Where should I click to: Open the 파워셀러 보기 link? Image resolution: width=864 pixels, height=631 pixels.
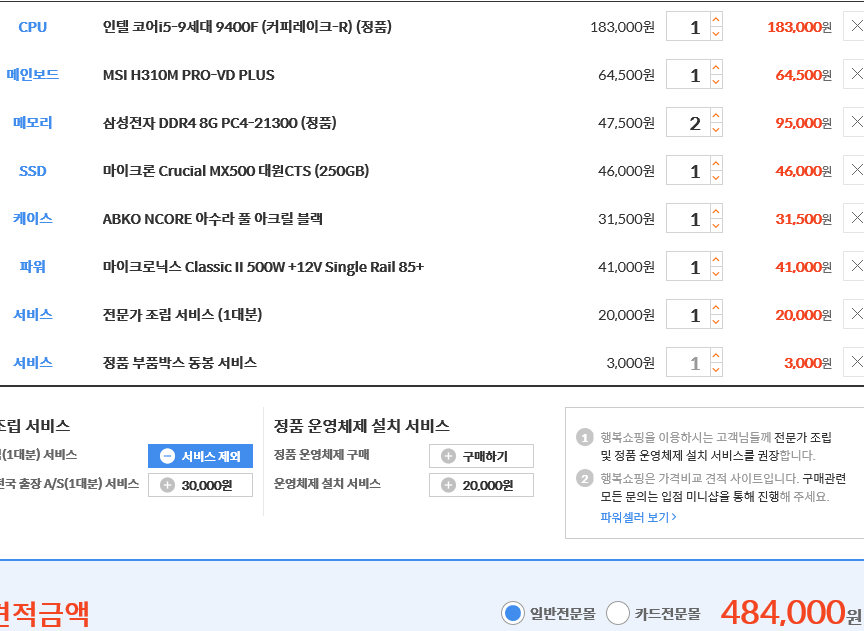[x=638, y=517]
